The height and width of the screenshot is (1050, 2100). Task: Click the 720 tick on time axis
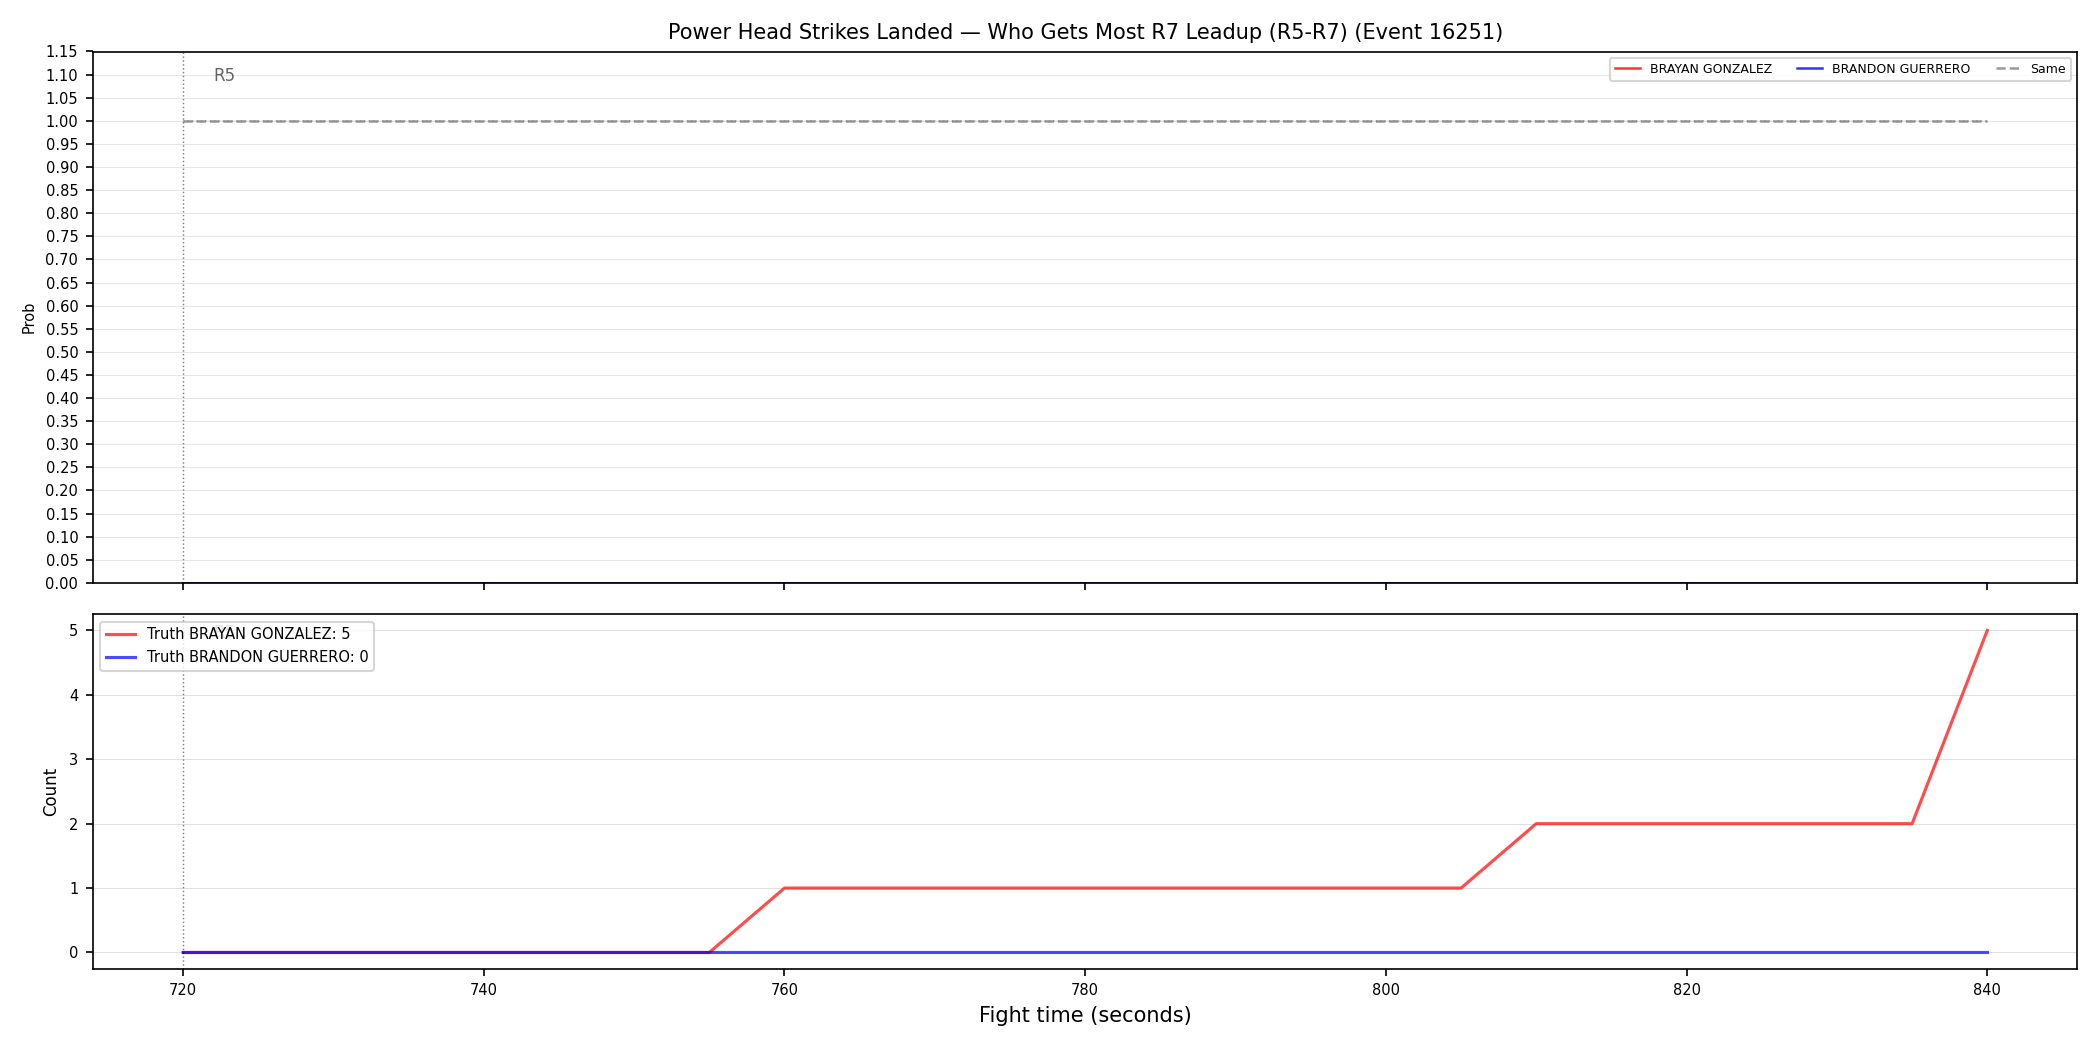(183, 989)
